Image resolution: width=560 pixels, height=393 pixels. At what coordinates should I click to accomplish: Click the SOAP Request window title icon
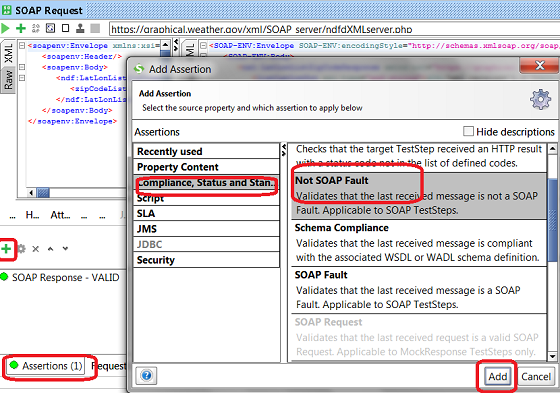point(6,10)
